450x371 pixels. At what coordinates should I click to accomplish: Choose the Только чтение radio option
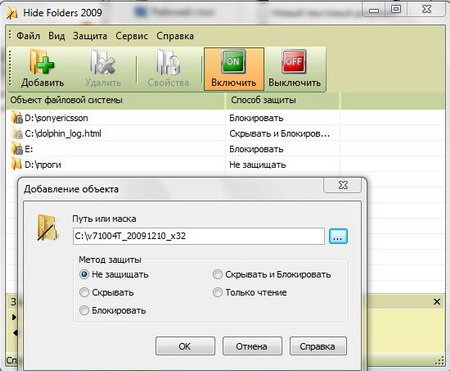click(x=217, y=293)
